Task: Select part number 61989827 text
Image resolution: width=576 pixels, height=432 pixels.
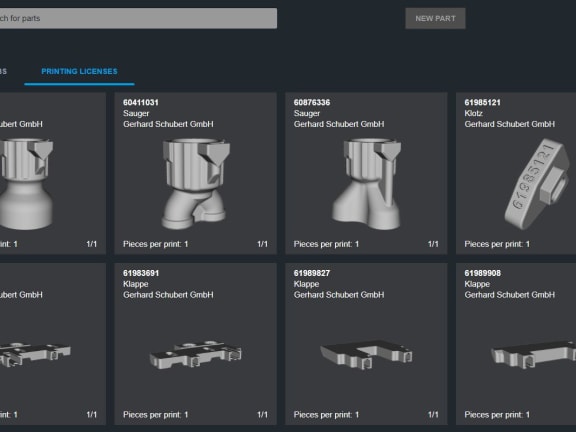Action: (x=312, y=273)
